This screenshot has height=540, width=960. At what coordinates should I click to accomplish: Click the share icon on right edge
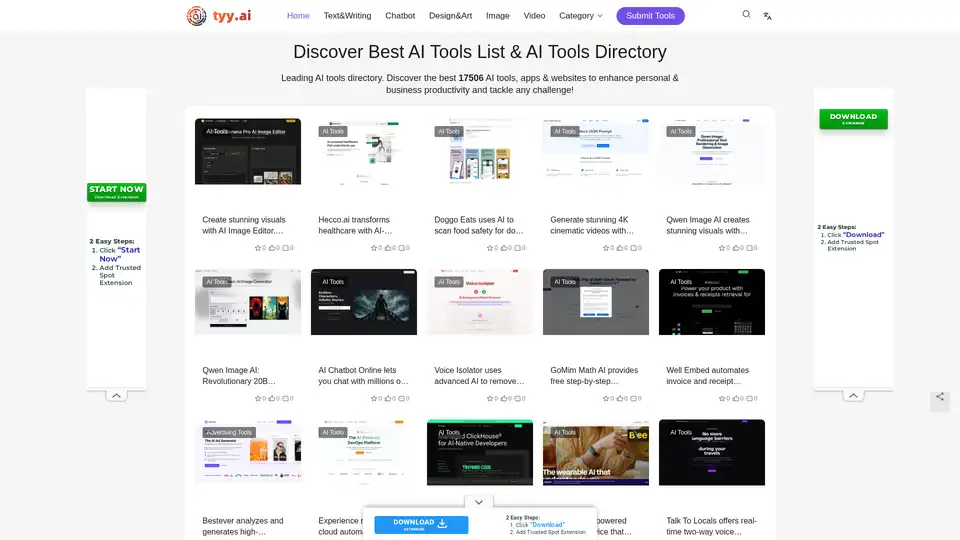click(x=940, y=397)
